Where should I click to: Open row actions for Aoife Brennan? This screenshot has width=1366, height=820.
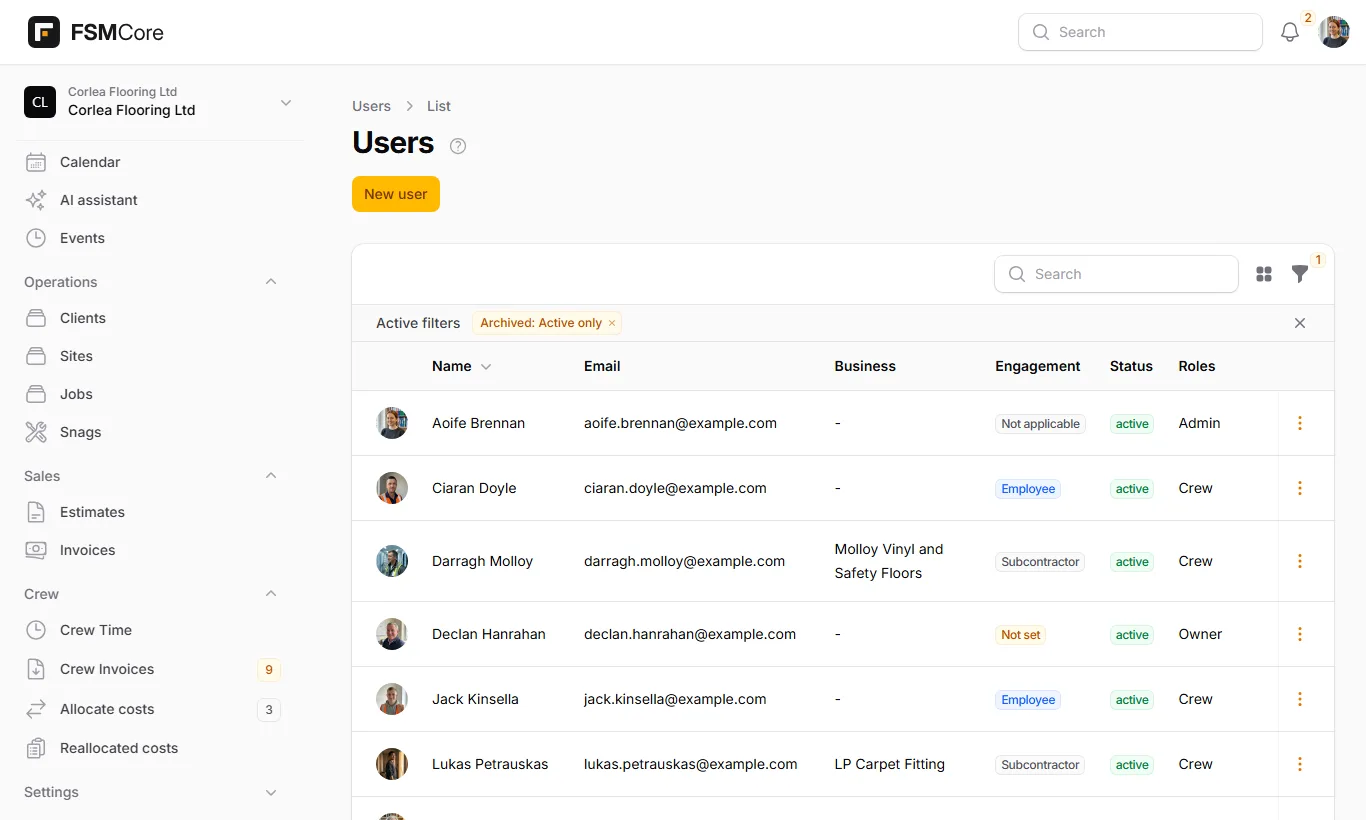click(1300, 423)
